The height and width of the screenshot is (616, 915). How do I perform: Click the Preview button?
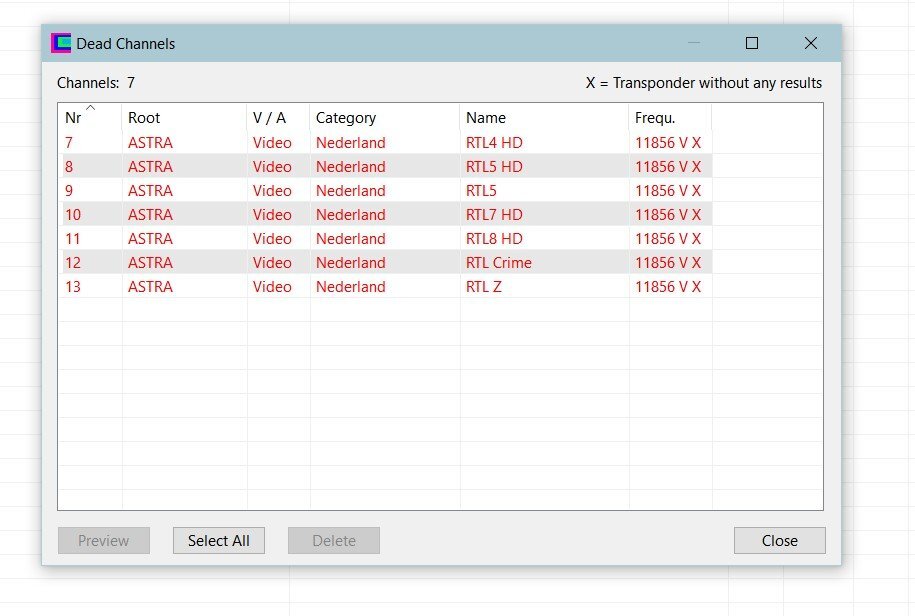click(104, 541)
